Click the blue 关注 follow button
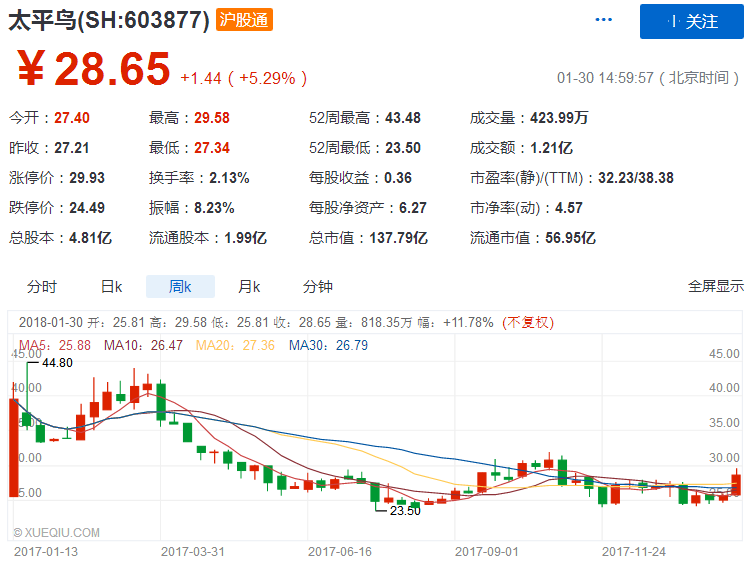 tap(692, 22)
